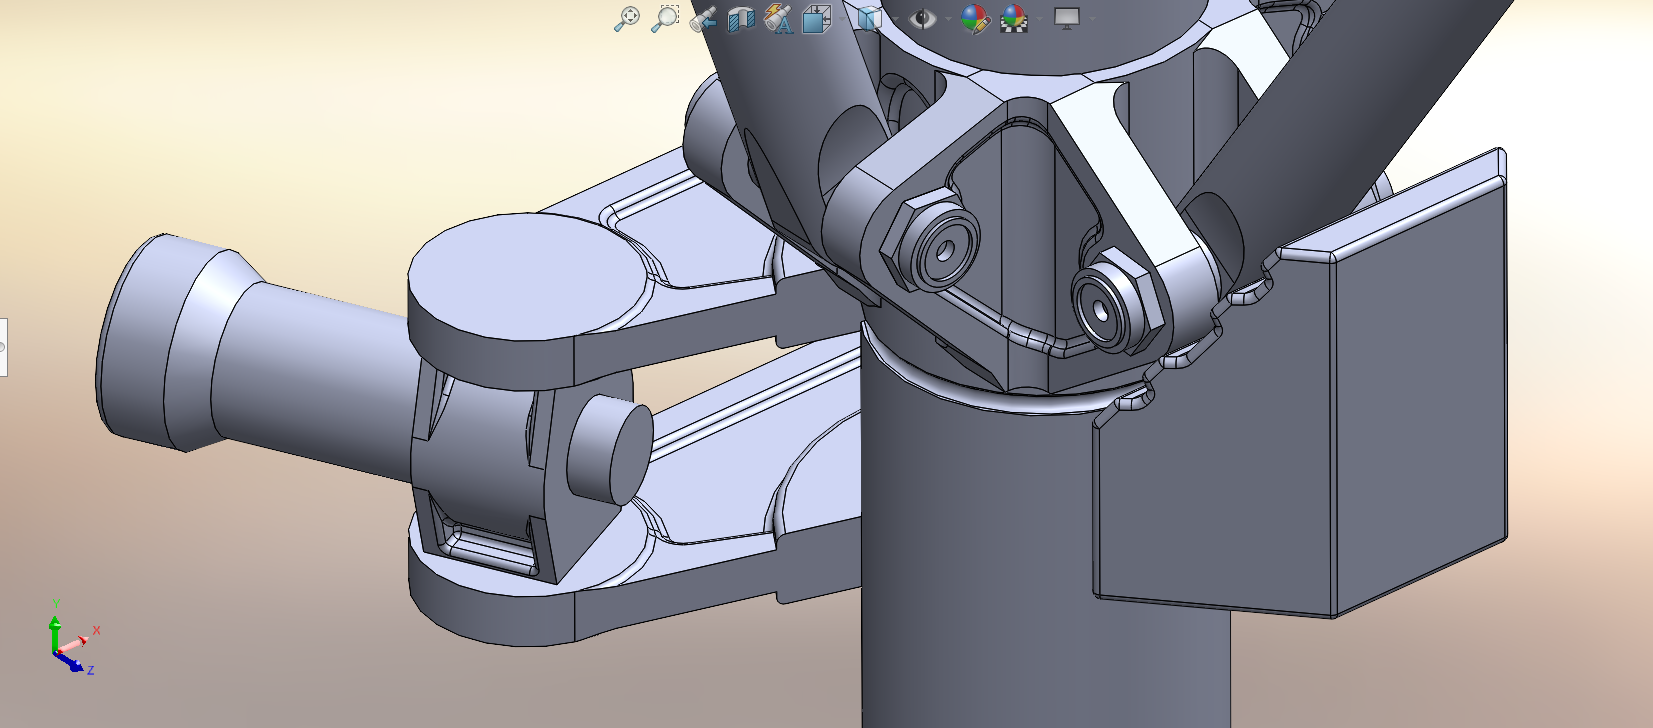The height and width of the screenshot is (728, 1653).
Task: Expand the View Settings dropdown arrow
Action: click(1092, 19)
